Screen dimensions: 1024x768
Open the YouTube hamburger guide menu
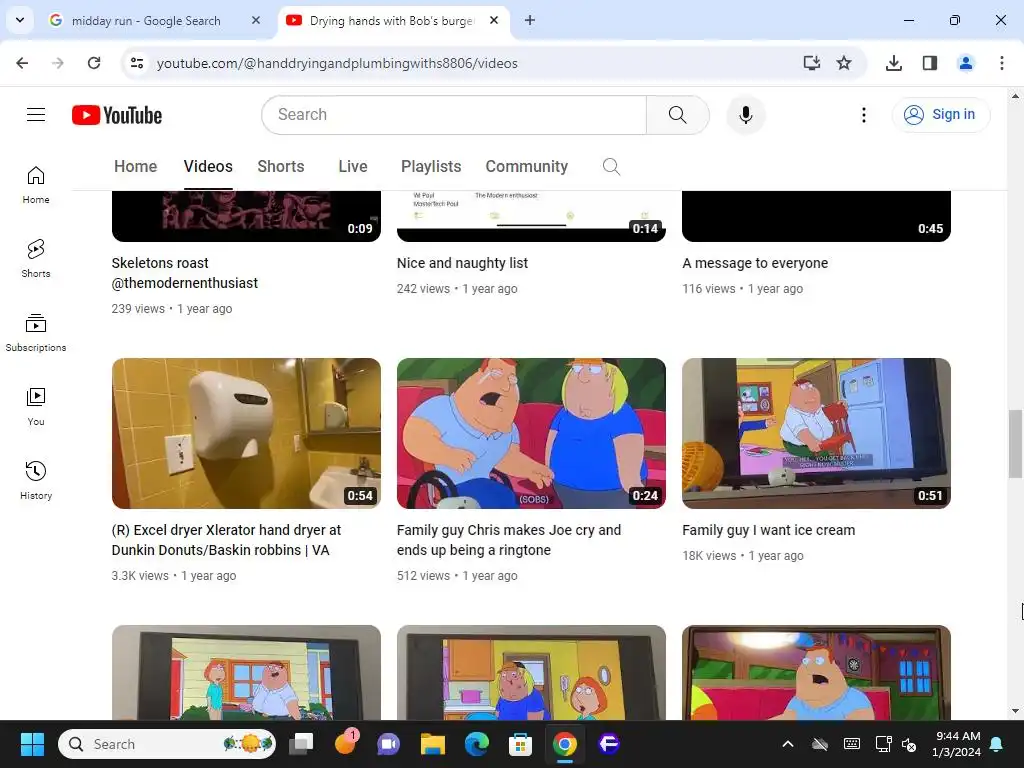(36, 115)
